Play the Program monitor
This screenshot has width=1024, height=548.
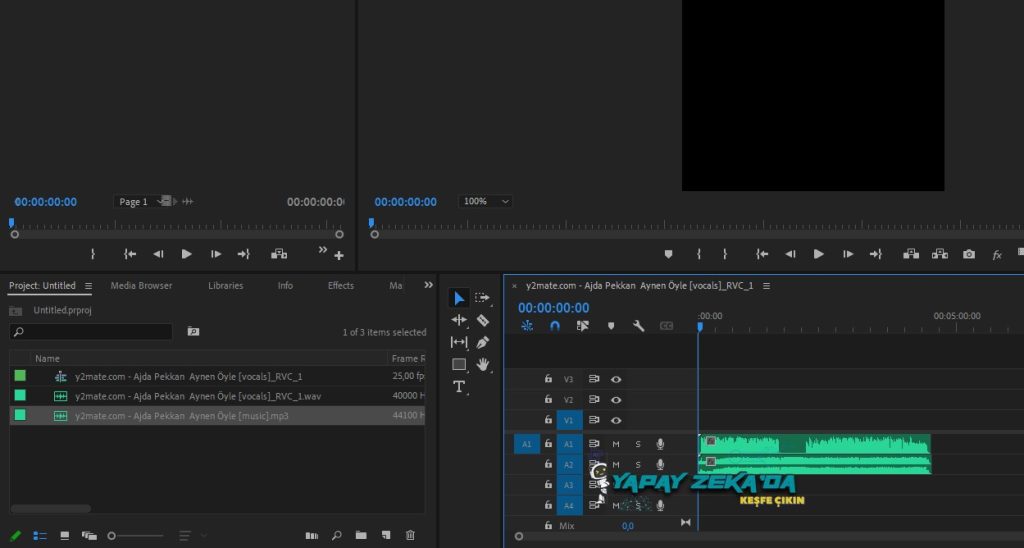coord(818,254)
